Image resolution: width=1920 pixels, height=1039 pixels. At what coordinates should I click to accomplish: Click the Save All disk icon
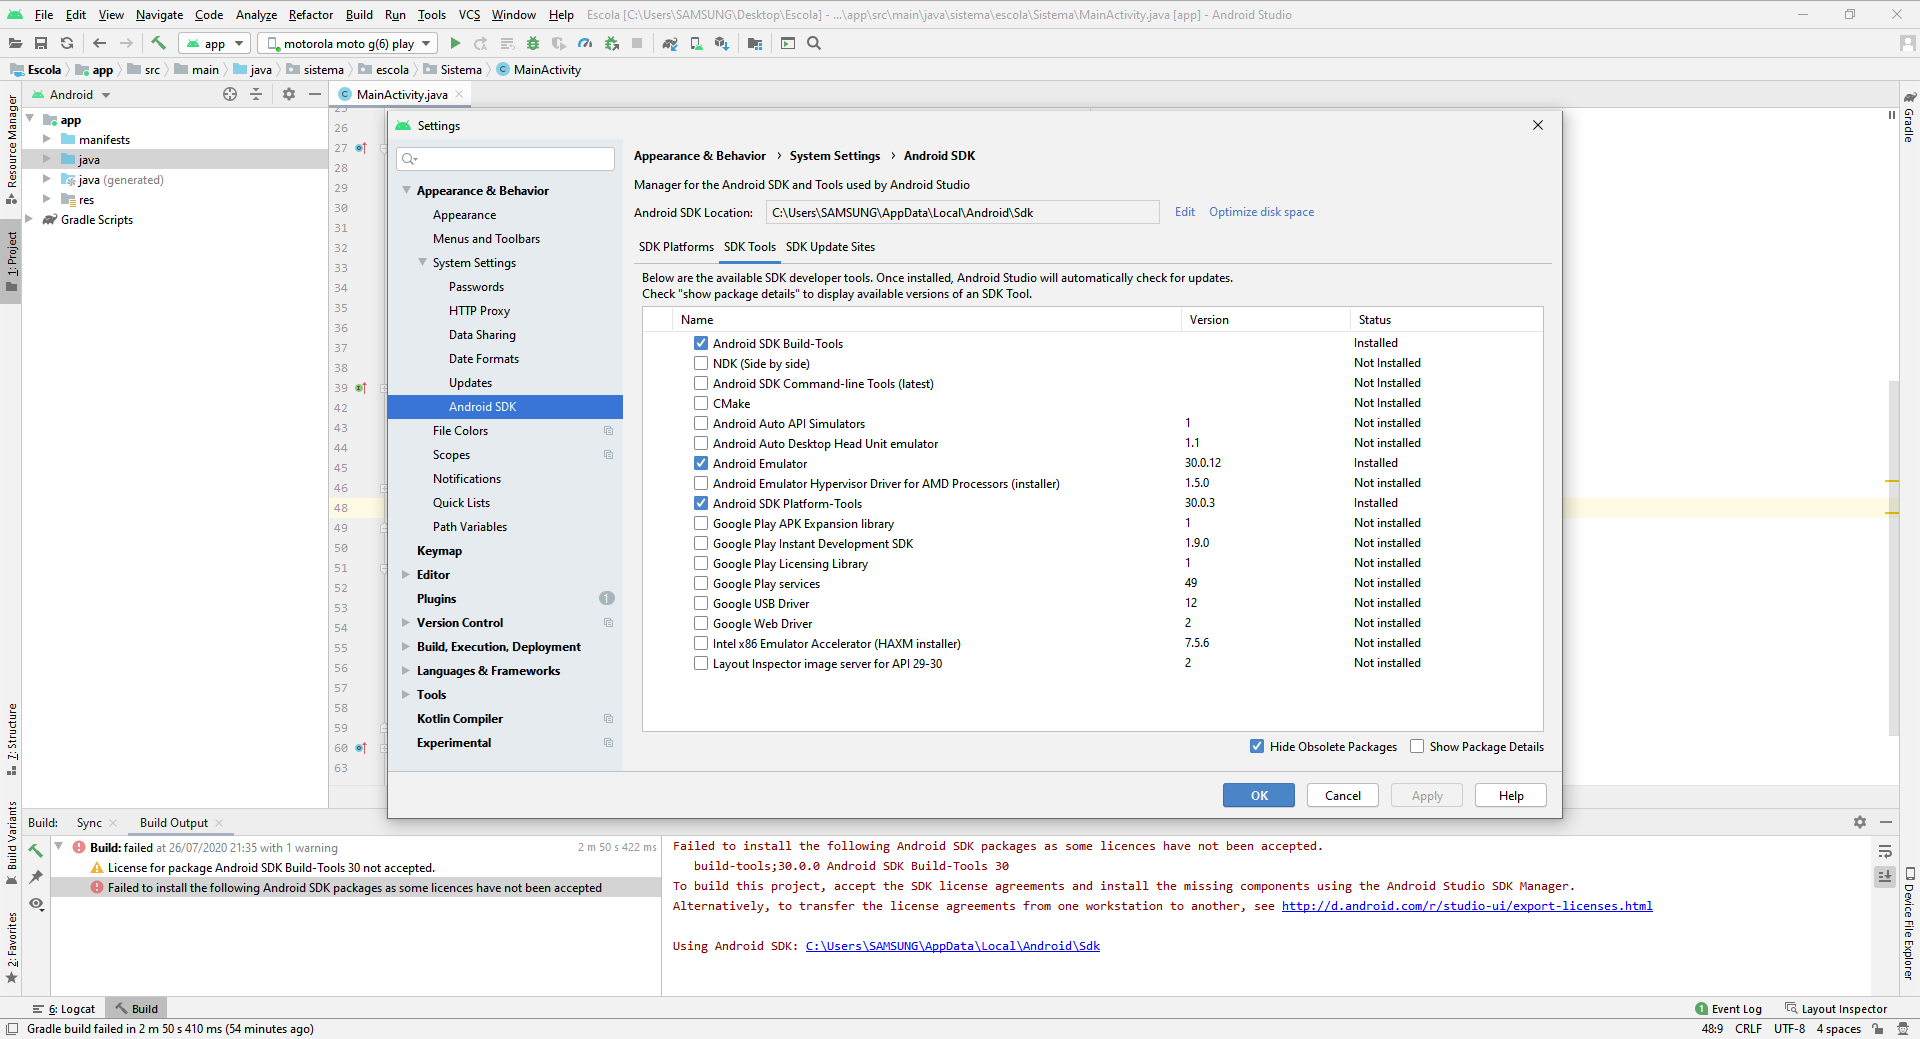click(x=41, y=43)
